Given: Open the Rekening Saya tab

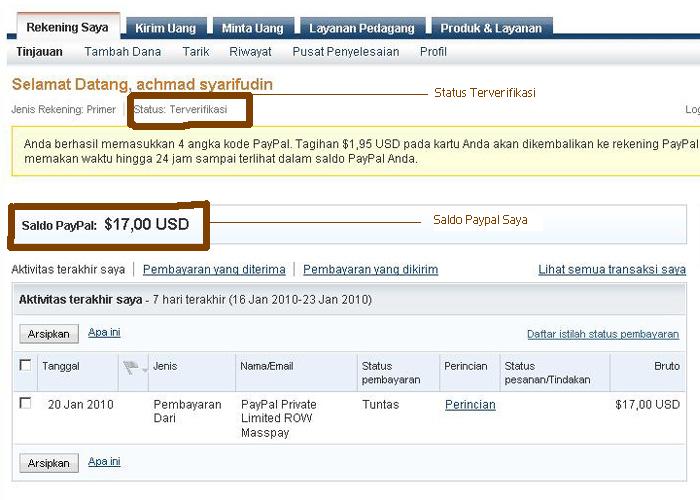Looking at the screenshot, I should [68, 27].
